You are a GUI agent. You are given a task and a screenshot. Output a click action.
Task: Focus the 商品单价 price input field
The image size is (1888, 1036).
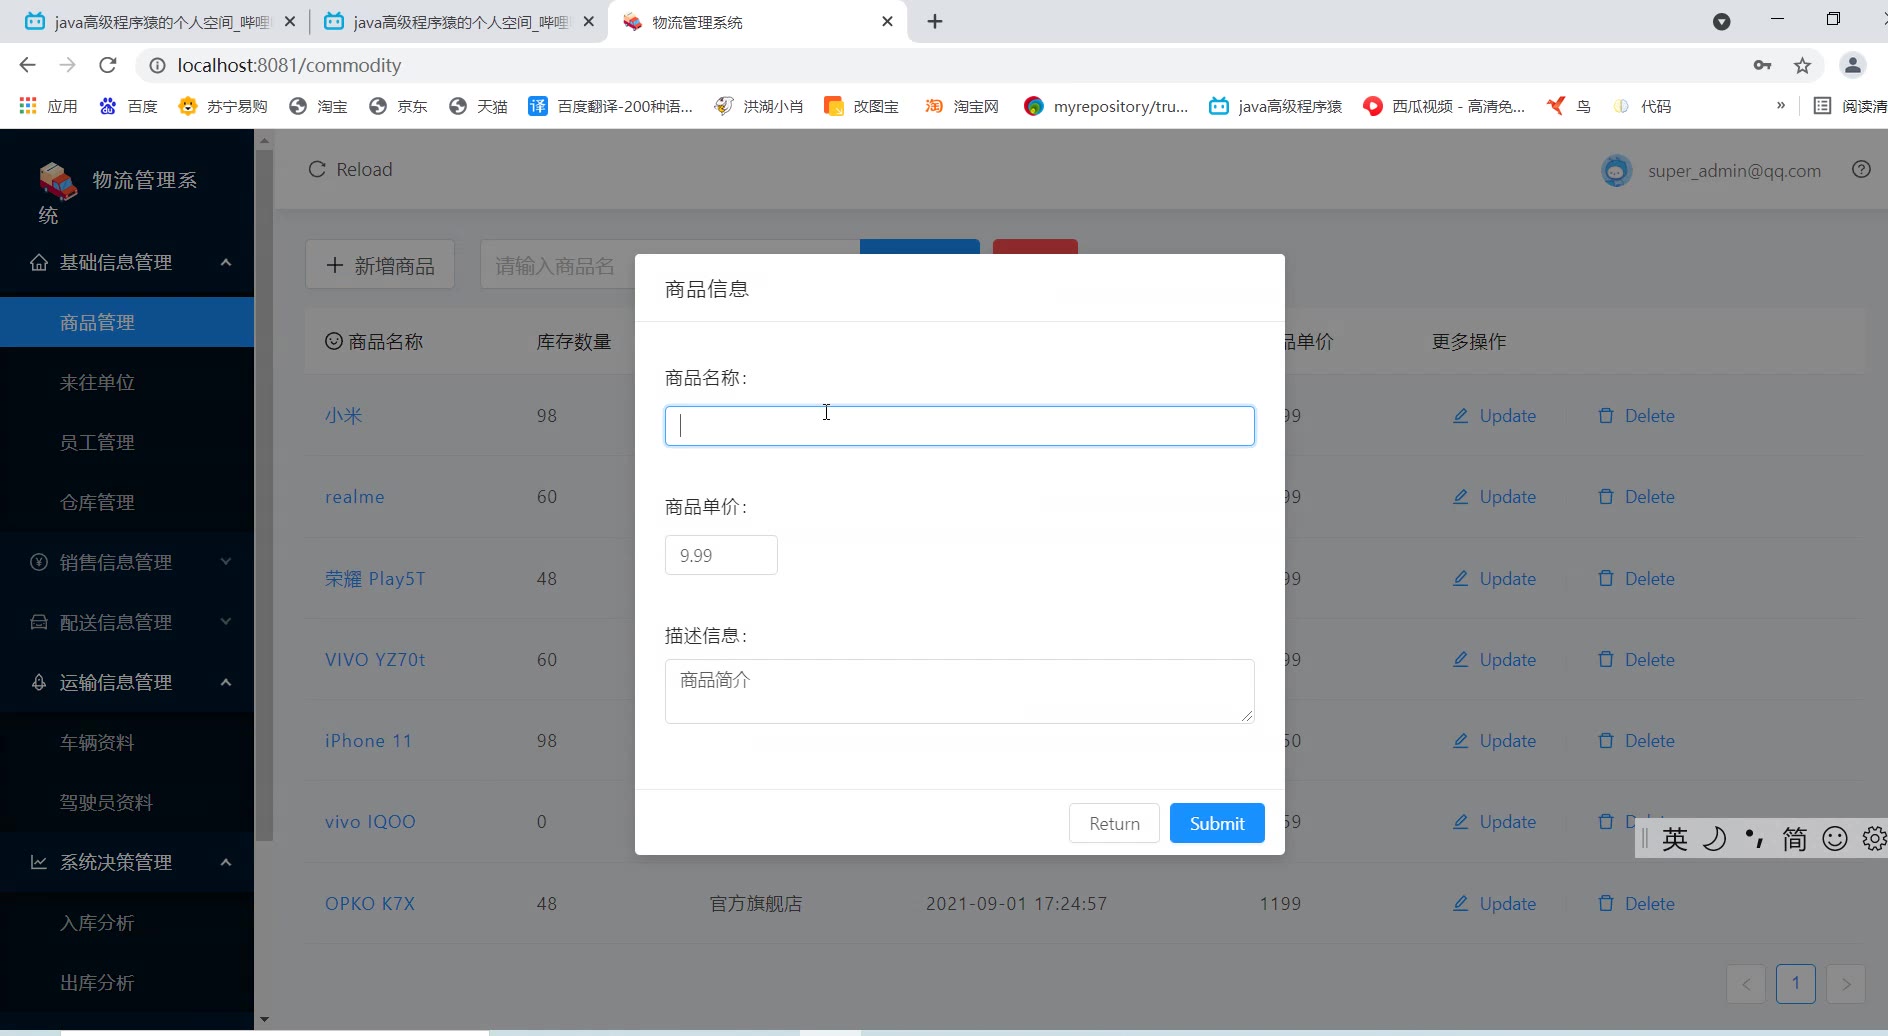tap(721, 555)
